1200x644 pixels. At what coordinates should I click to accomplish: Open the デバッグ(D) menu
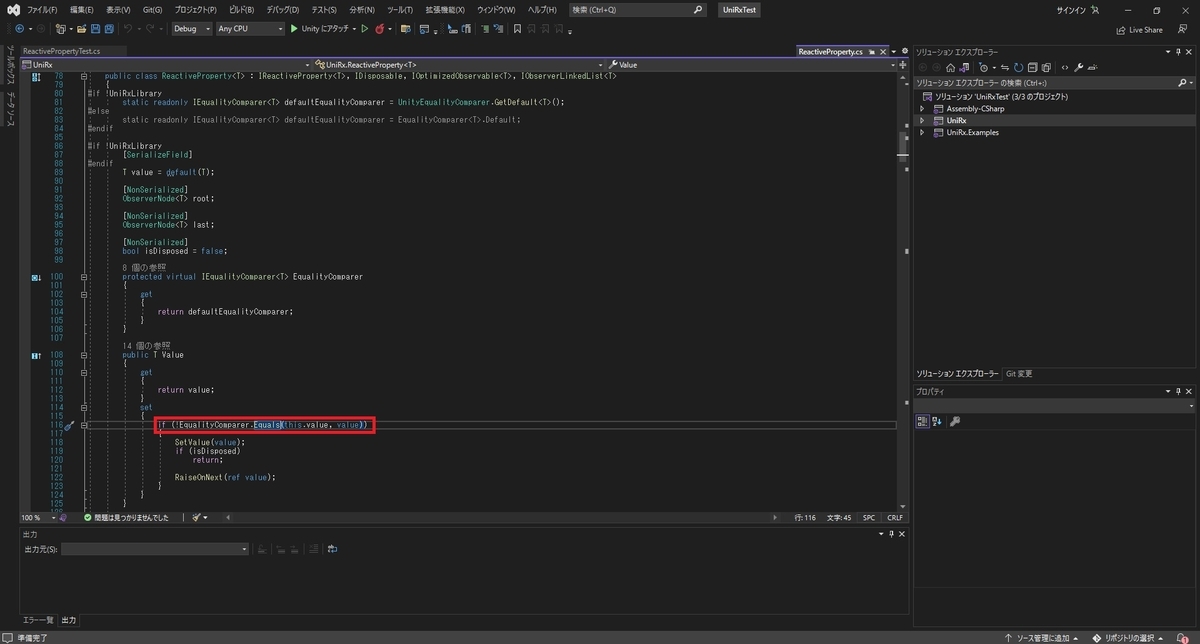(x=285, y=9)
